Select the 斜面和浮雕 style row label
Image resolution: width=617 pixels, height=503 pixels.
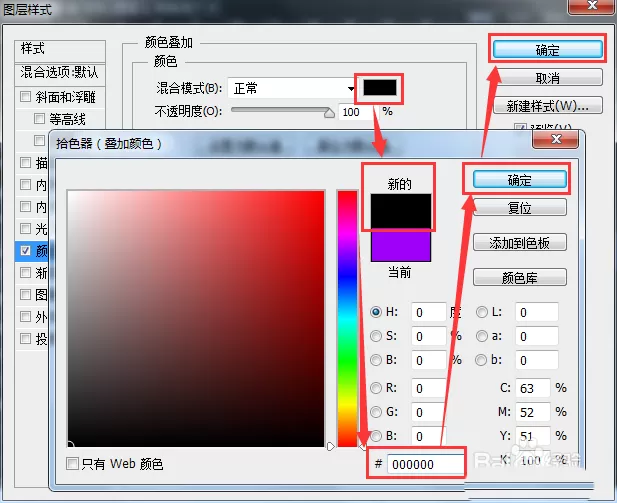tap(65, 97)
